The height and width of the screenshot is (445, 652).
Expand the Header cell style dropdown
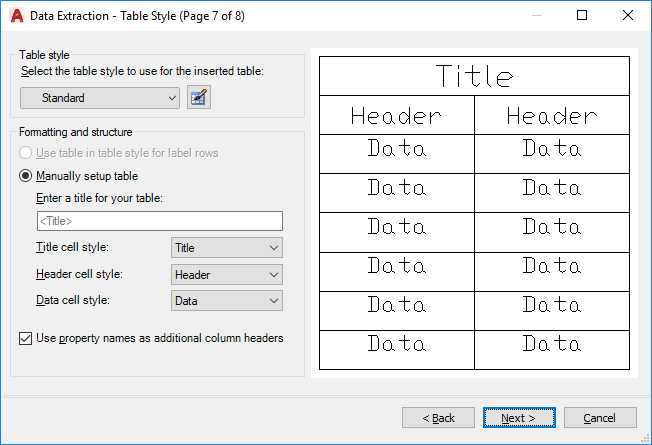click(x=227, y=274)
